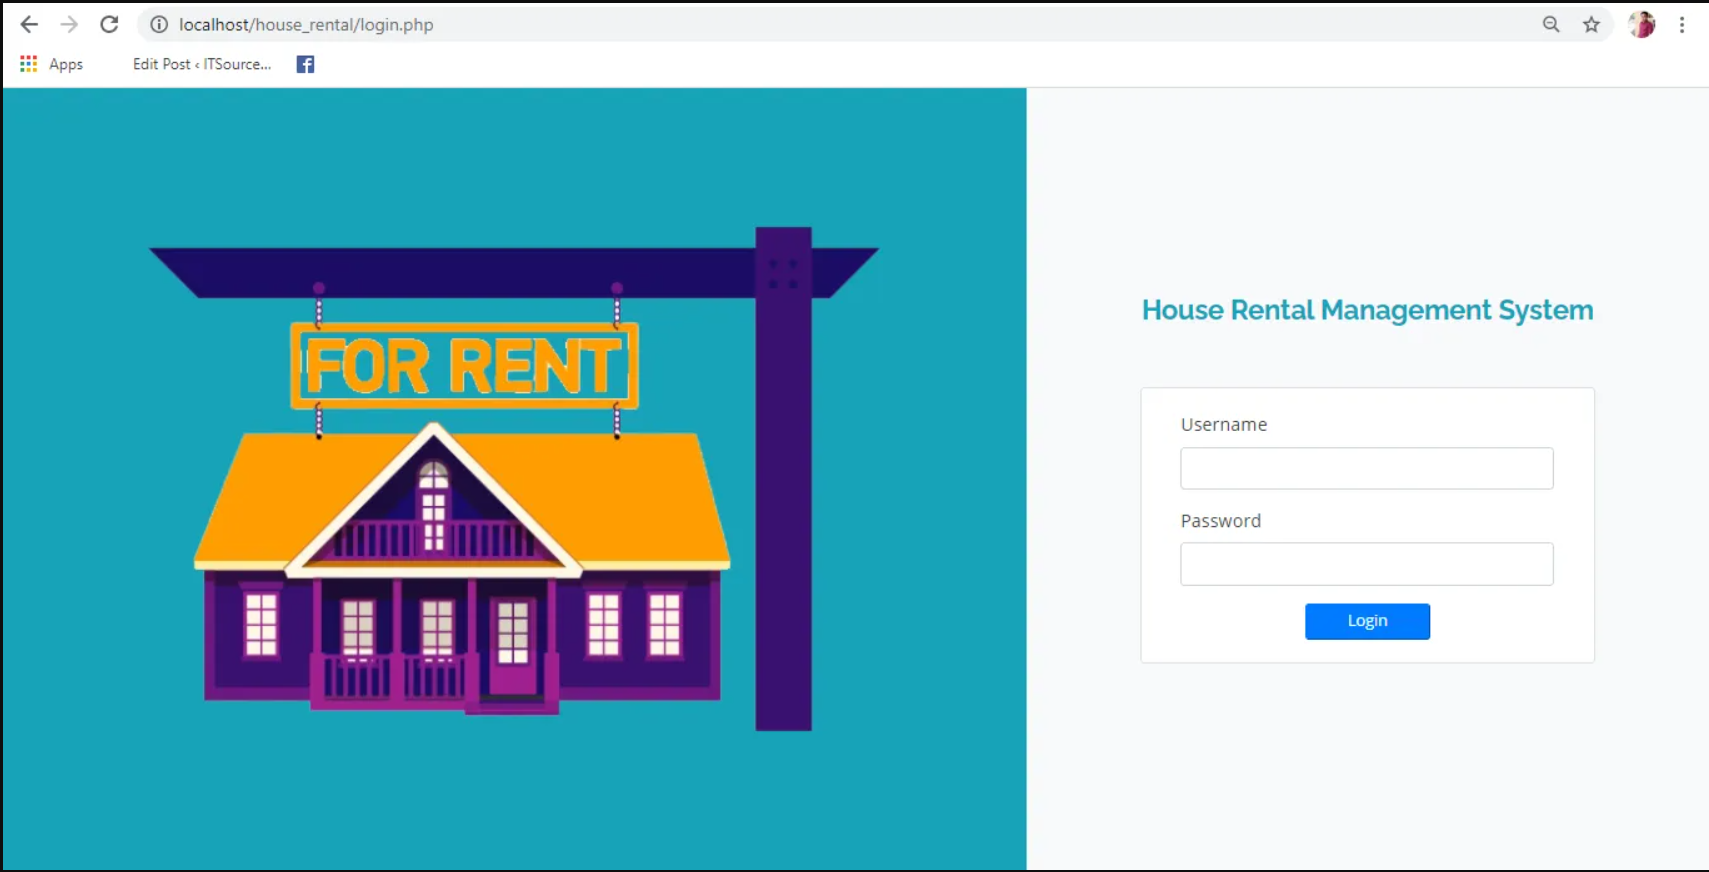Click the House Rental Management System heading
Image resolution: width=1709 pixels, height=872 pixels.
[1367, 310]
